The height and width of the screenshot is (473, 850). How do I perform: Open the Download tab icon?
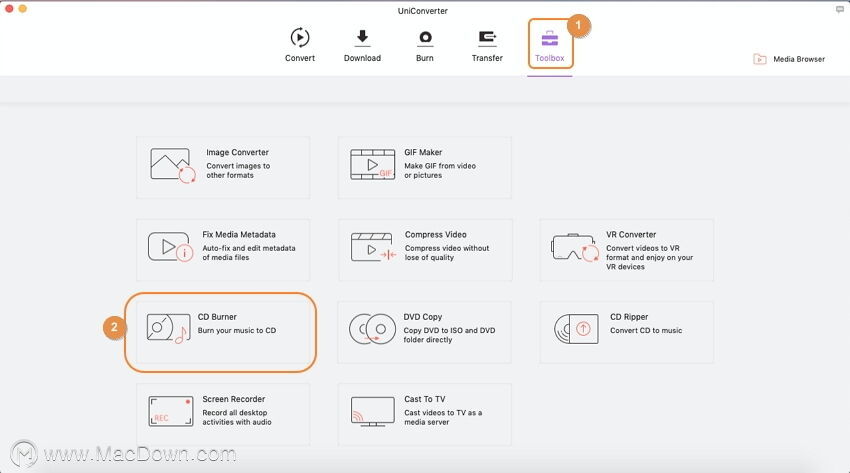point(362,37)
